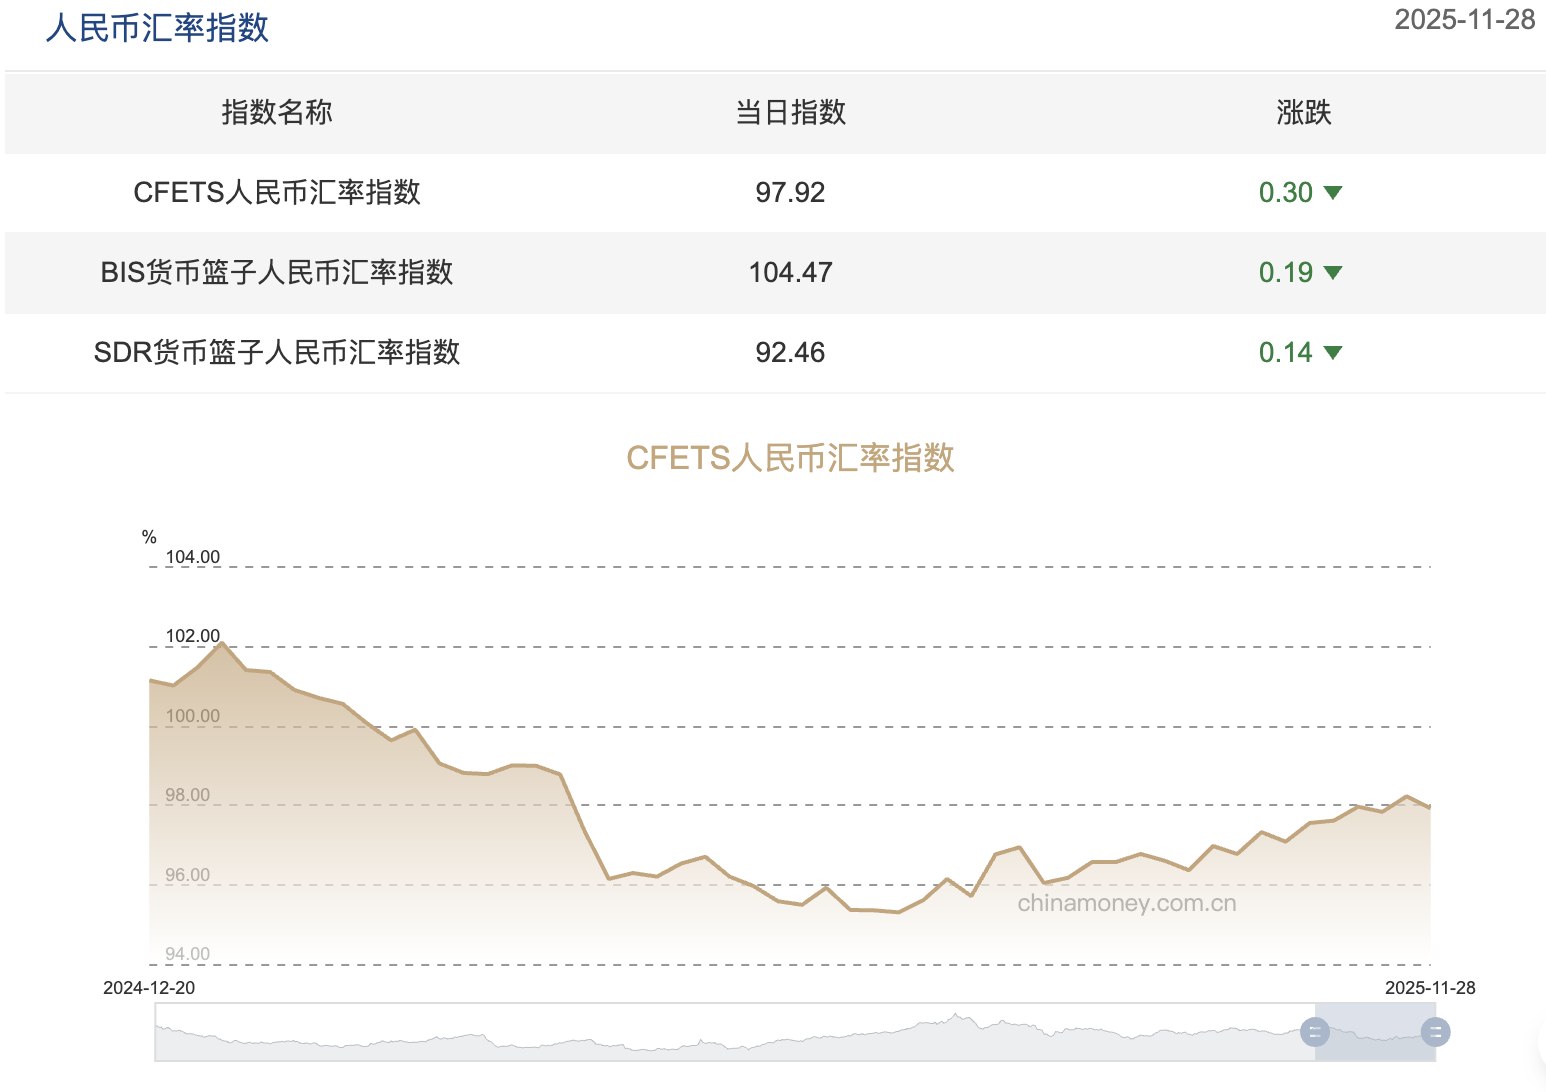
Task: Click the peak of the CFETS index curve
Action: pos(222,642)
